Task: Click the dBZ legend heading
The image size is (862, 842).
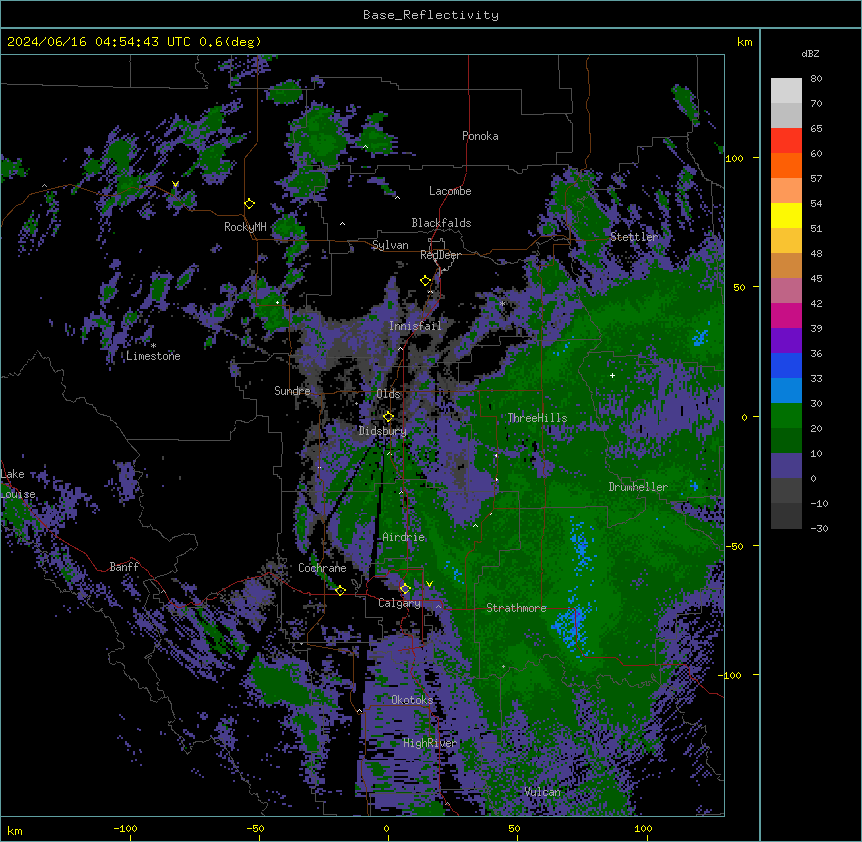Action: pos(810,53)
